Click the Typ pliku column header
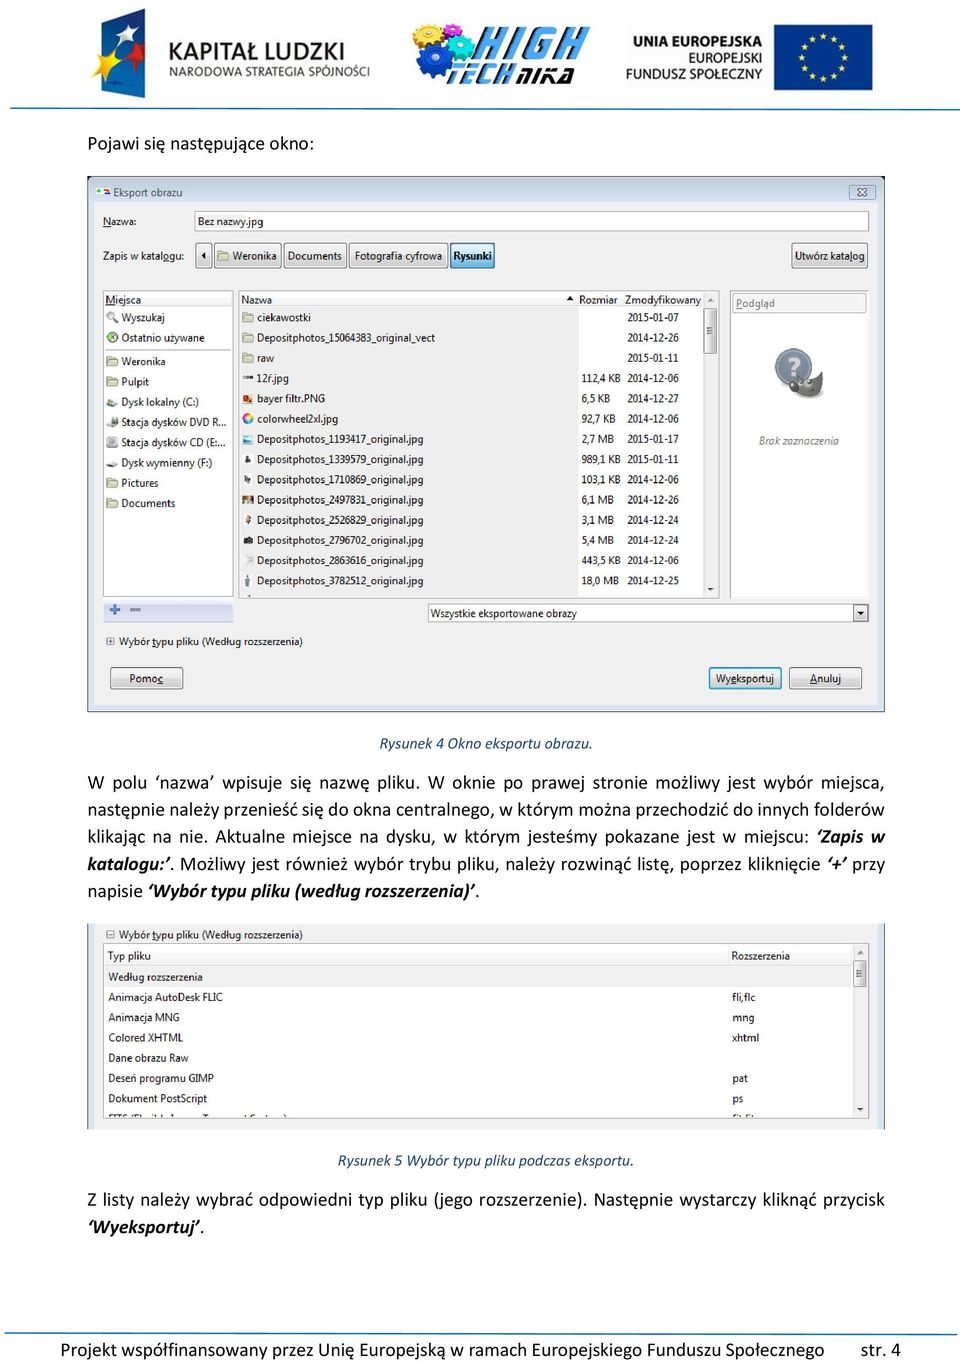This screenshot has width=960, height=1361. [x=416, y=956]
